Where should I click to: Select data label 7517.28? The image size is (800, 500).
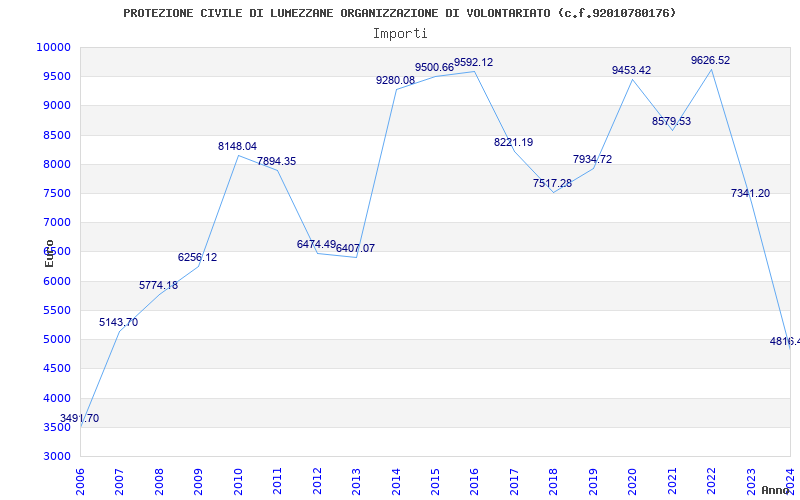pyautogui.click(x=553, y=183)
